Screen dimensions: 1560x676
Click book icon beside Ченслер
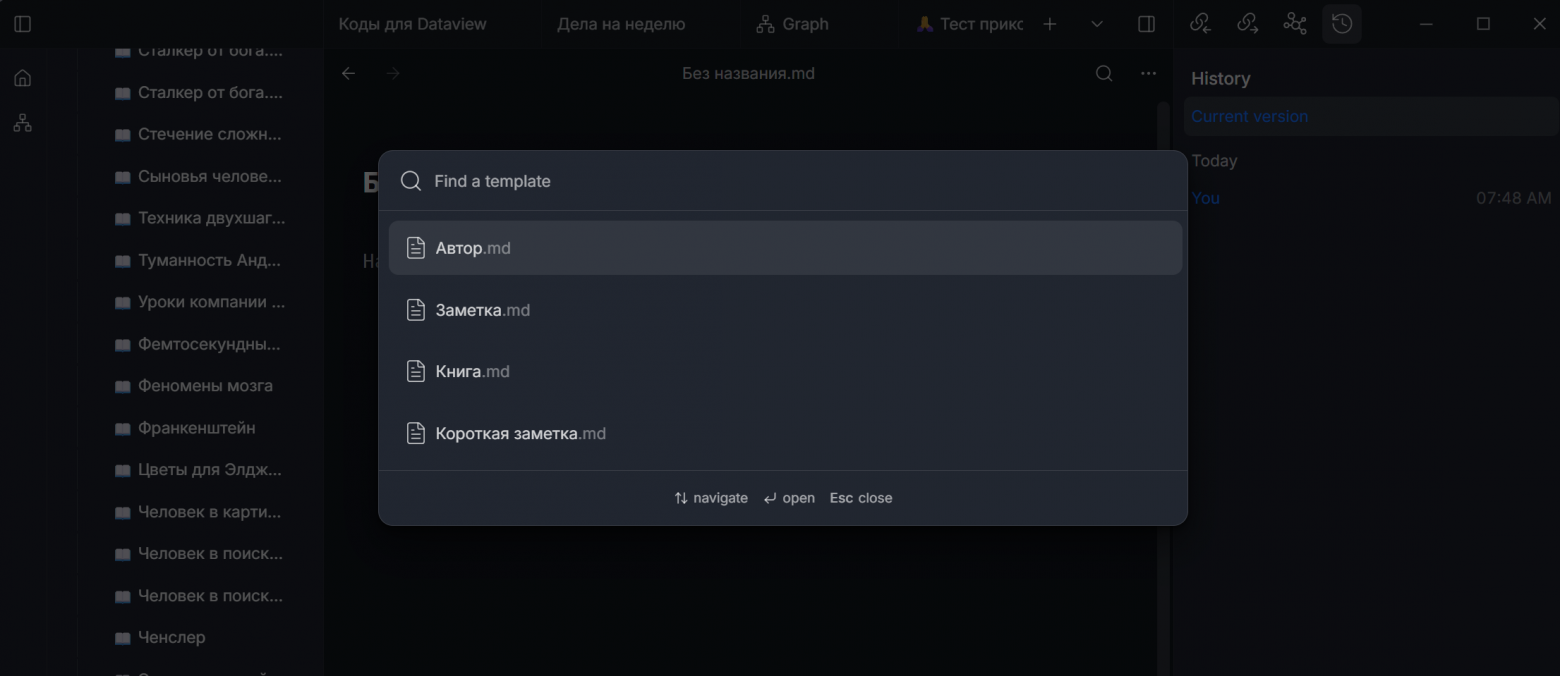pos(123,638)
